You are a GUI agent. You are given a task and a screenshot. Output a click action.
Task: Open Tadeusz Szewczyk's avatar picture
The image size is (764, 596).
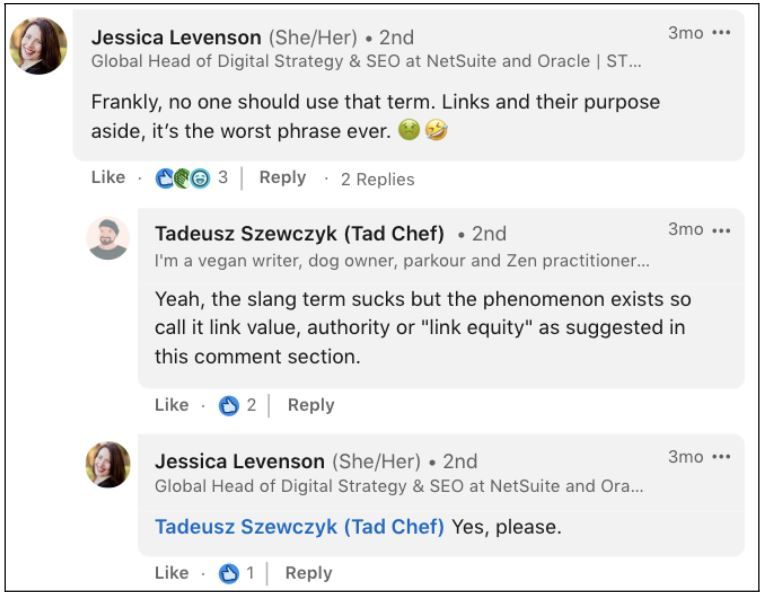coord(108,239)
